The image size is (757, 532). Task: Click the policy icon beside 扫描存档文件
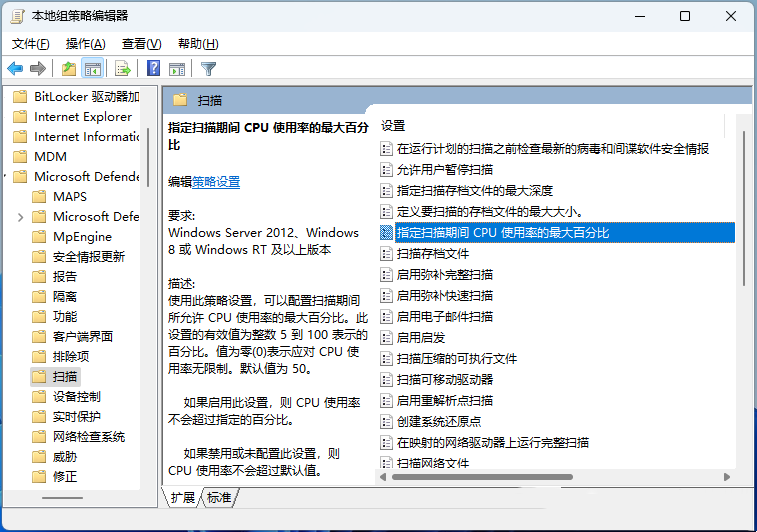pos(386,253)
